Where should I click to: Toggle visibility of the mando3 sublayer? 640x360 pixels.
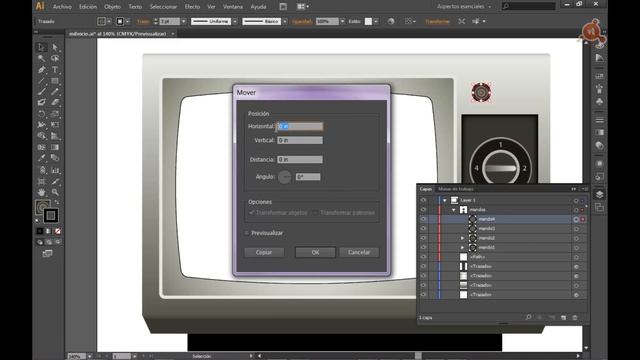pyautogui.click(x=423, y=229)
